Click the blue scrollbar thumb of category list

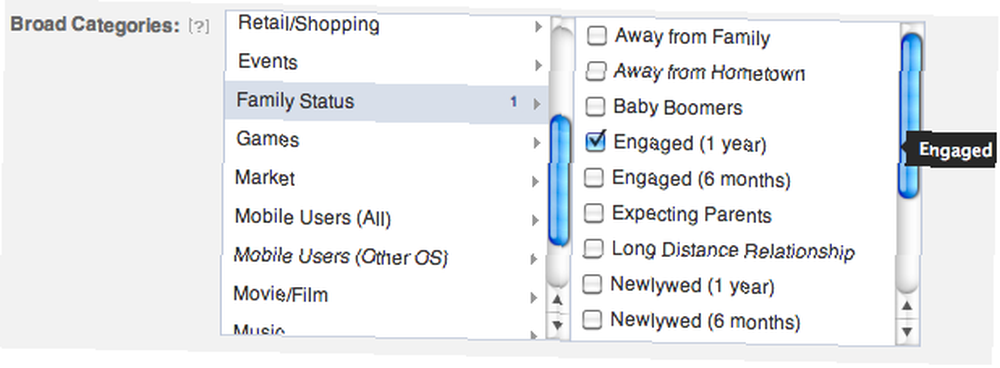coord(559,181)
